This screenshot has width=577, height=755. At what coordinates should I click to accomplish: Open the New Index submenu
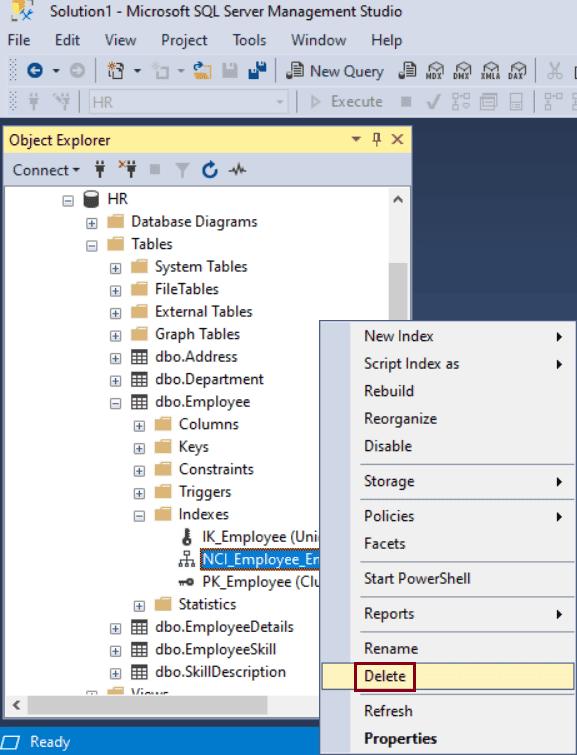(x=448, y=336)
